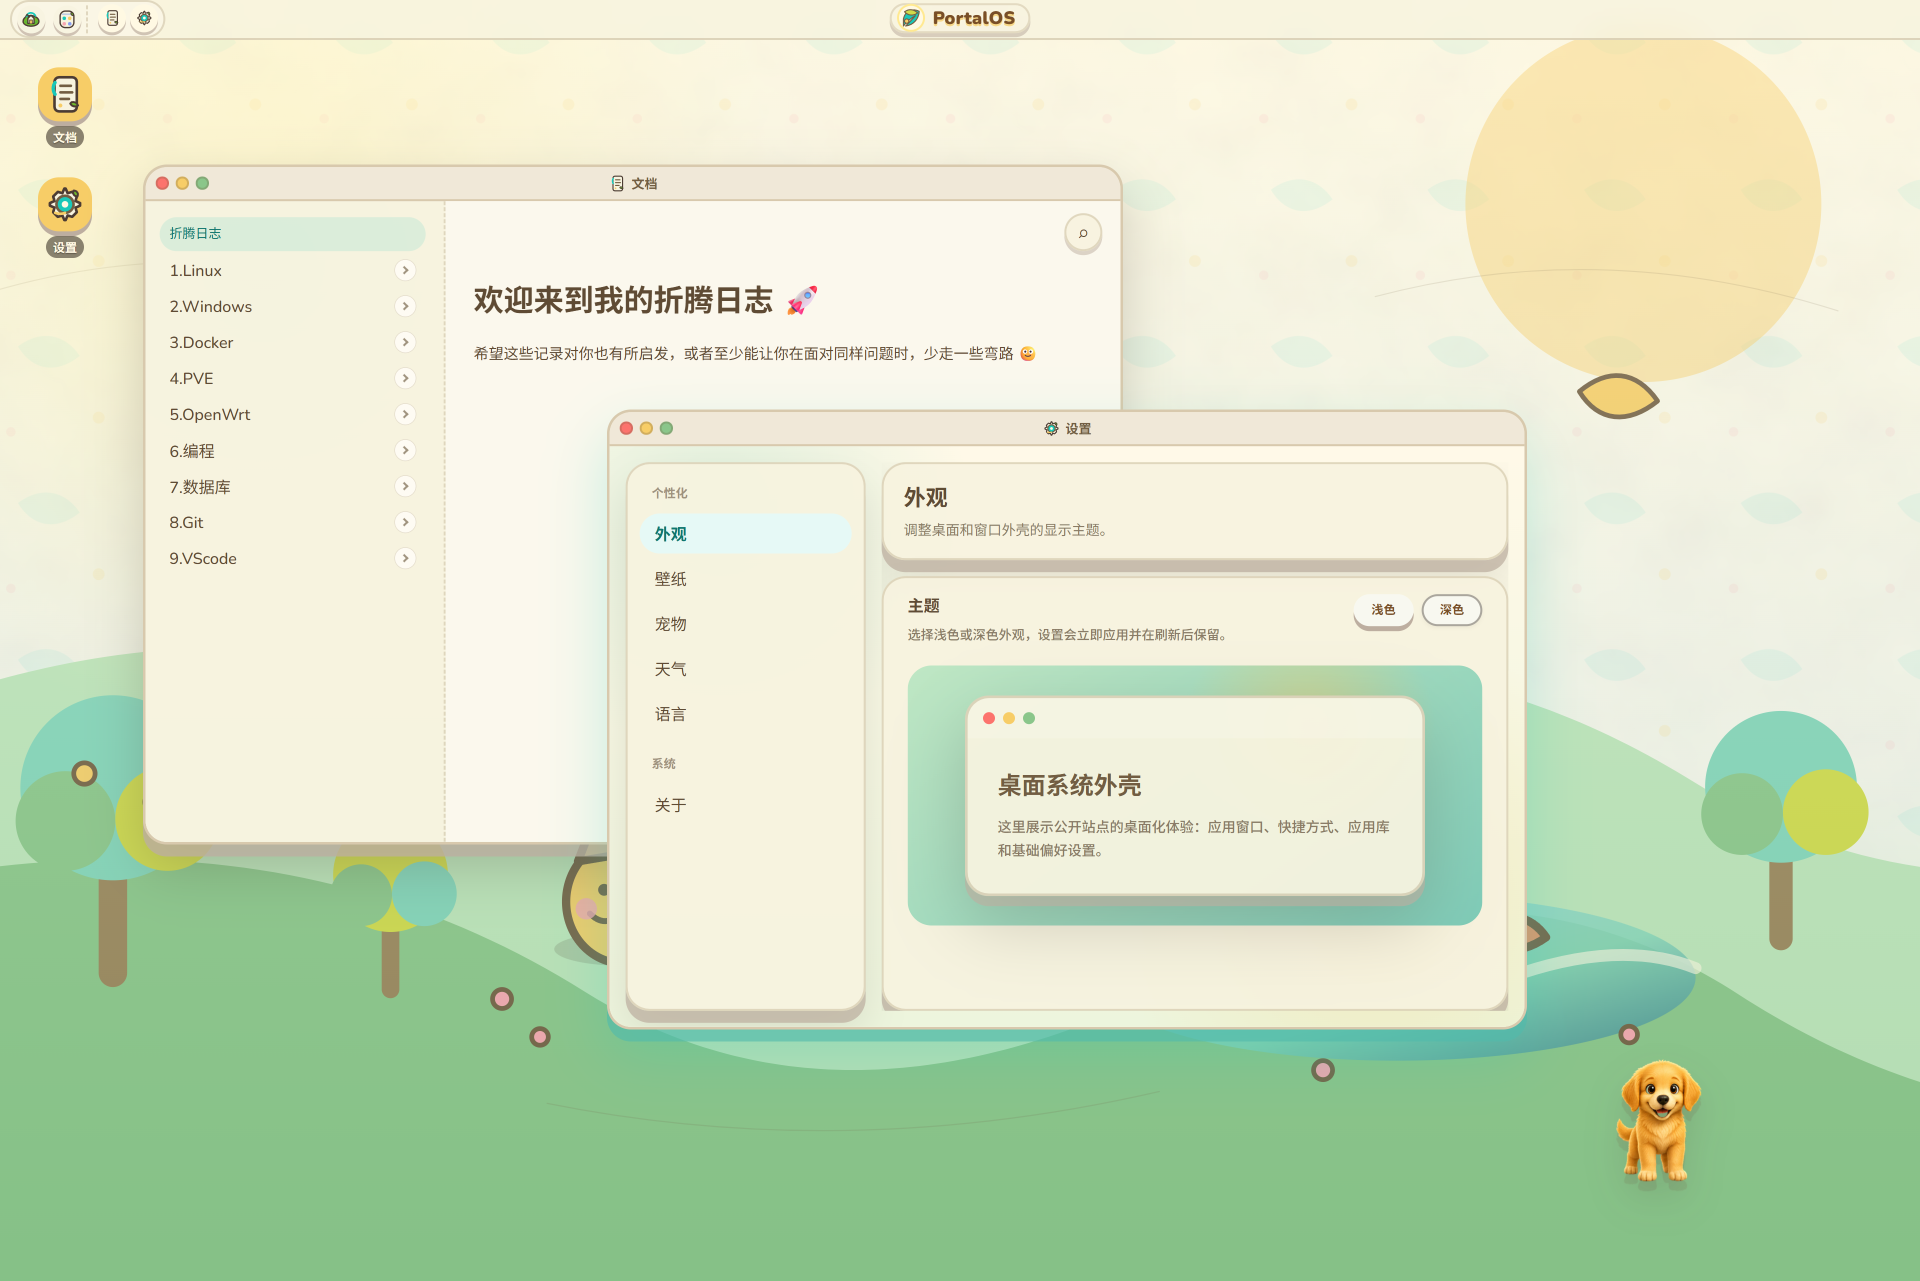Viewport: 1920px width, 1281px height.
Task: Open the 宠物 settings section
Action: pyautogui.click(x=745, y=624)
